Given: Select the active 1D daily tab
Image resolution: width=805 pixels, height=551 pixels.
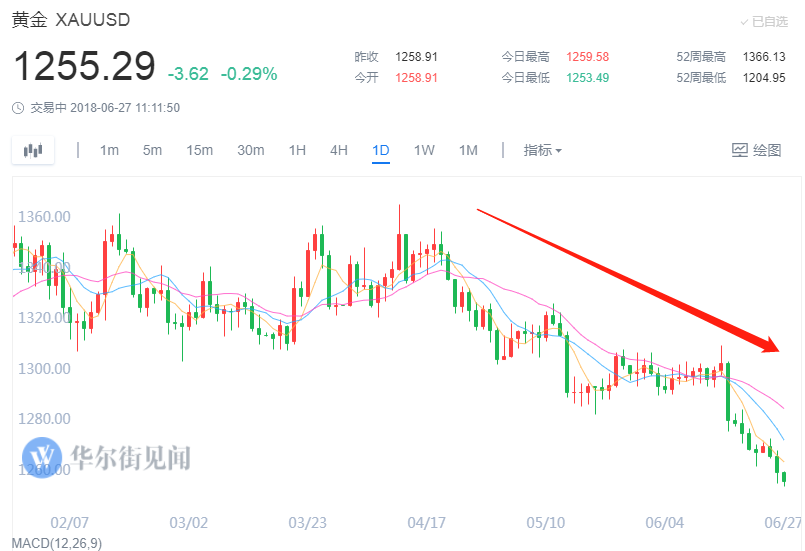Looking at the screenshot, I should click(x=381, y=150).
